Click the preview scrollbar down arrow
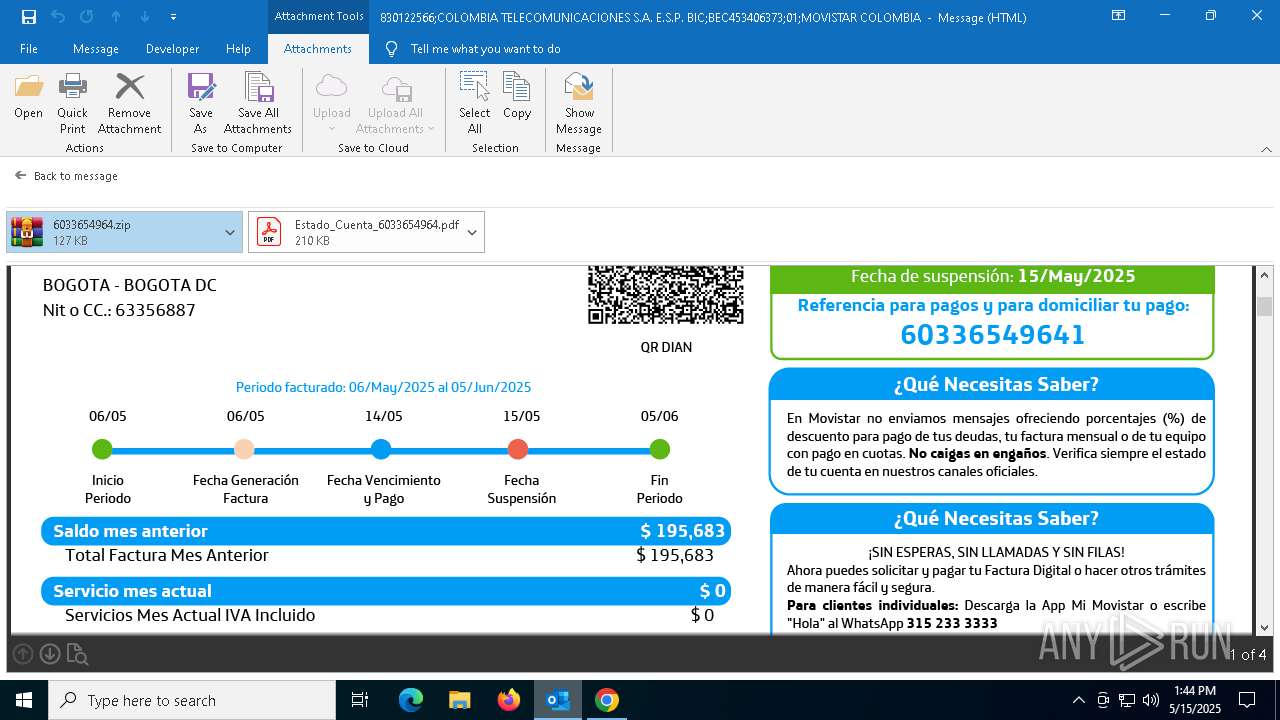 click(1265, 627)
